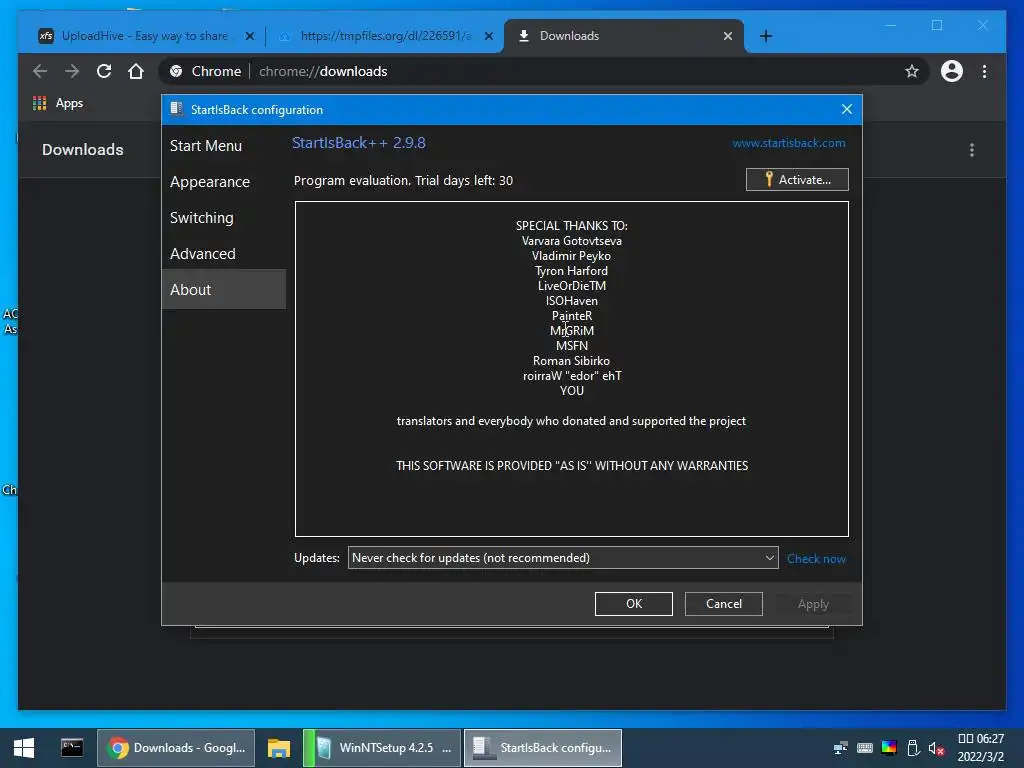The image size is (1024, 768).
Task: Close the UploadHive tab
Action: coord(249,36)
